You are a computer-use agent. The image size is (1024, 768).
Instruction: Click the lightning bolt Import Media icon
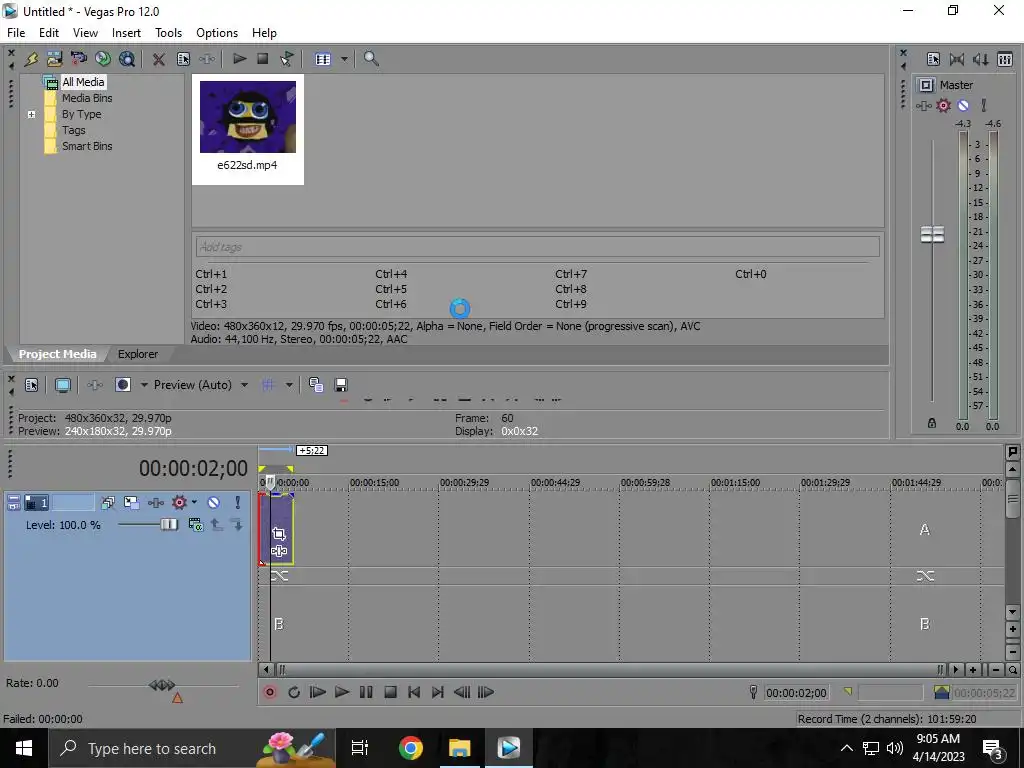tap(31, 59)
